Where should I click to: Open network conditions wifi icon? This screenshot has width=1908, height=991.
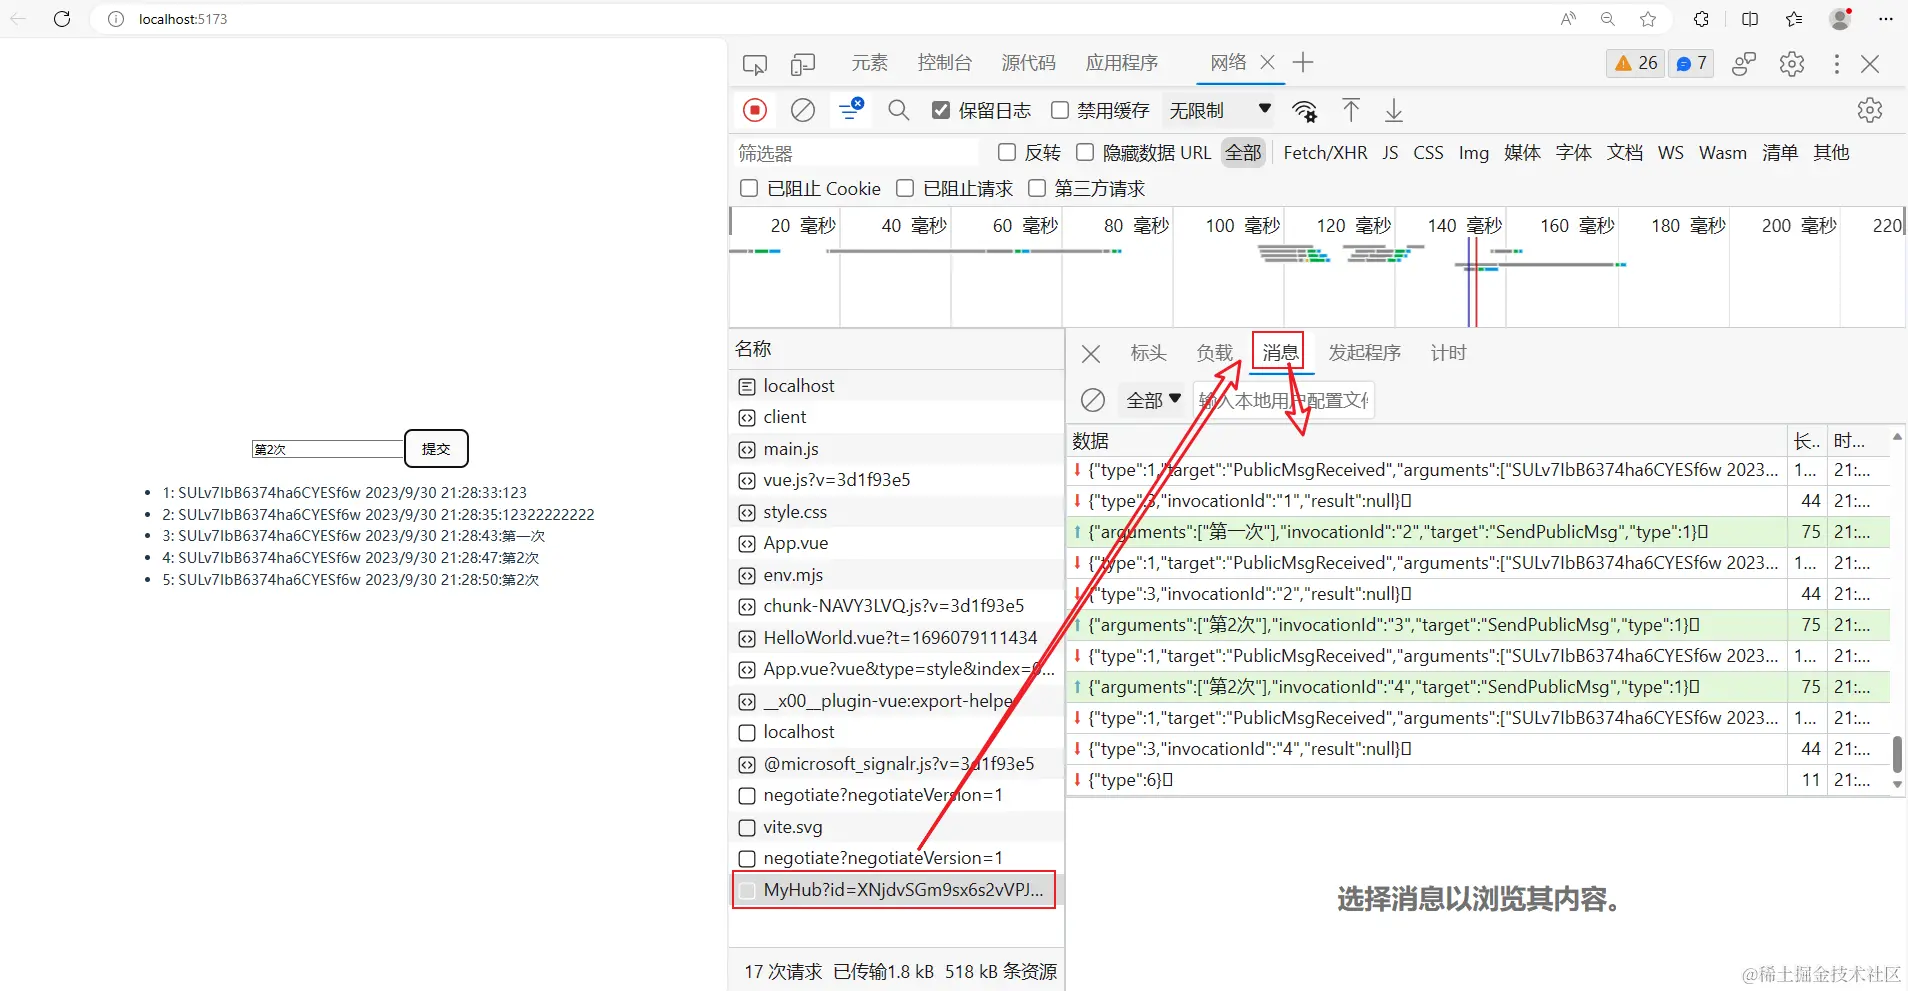click(x=1305, y=110)
